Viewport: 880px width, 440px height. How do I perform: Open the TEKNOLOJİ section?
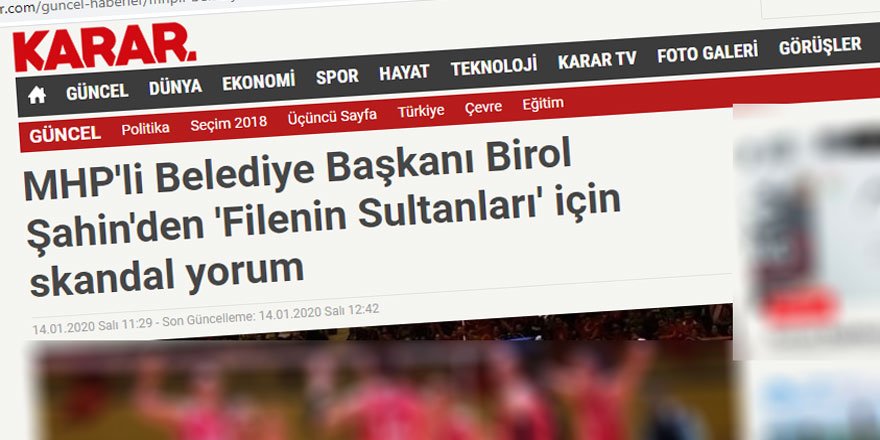(x=494, y=66)
